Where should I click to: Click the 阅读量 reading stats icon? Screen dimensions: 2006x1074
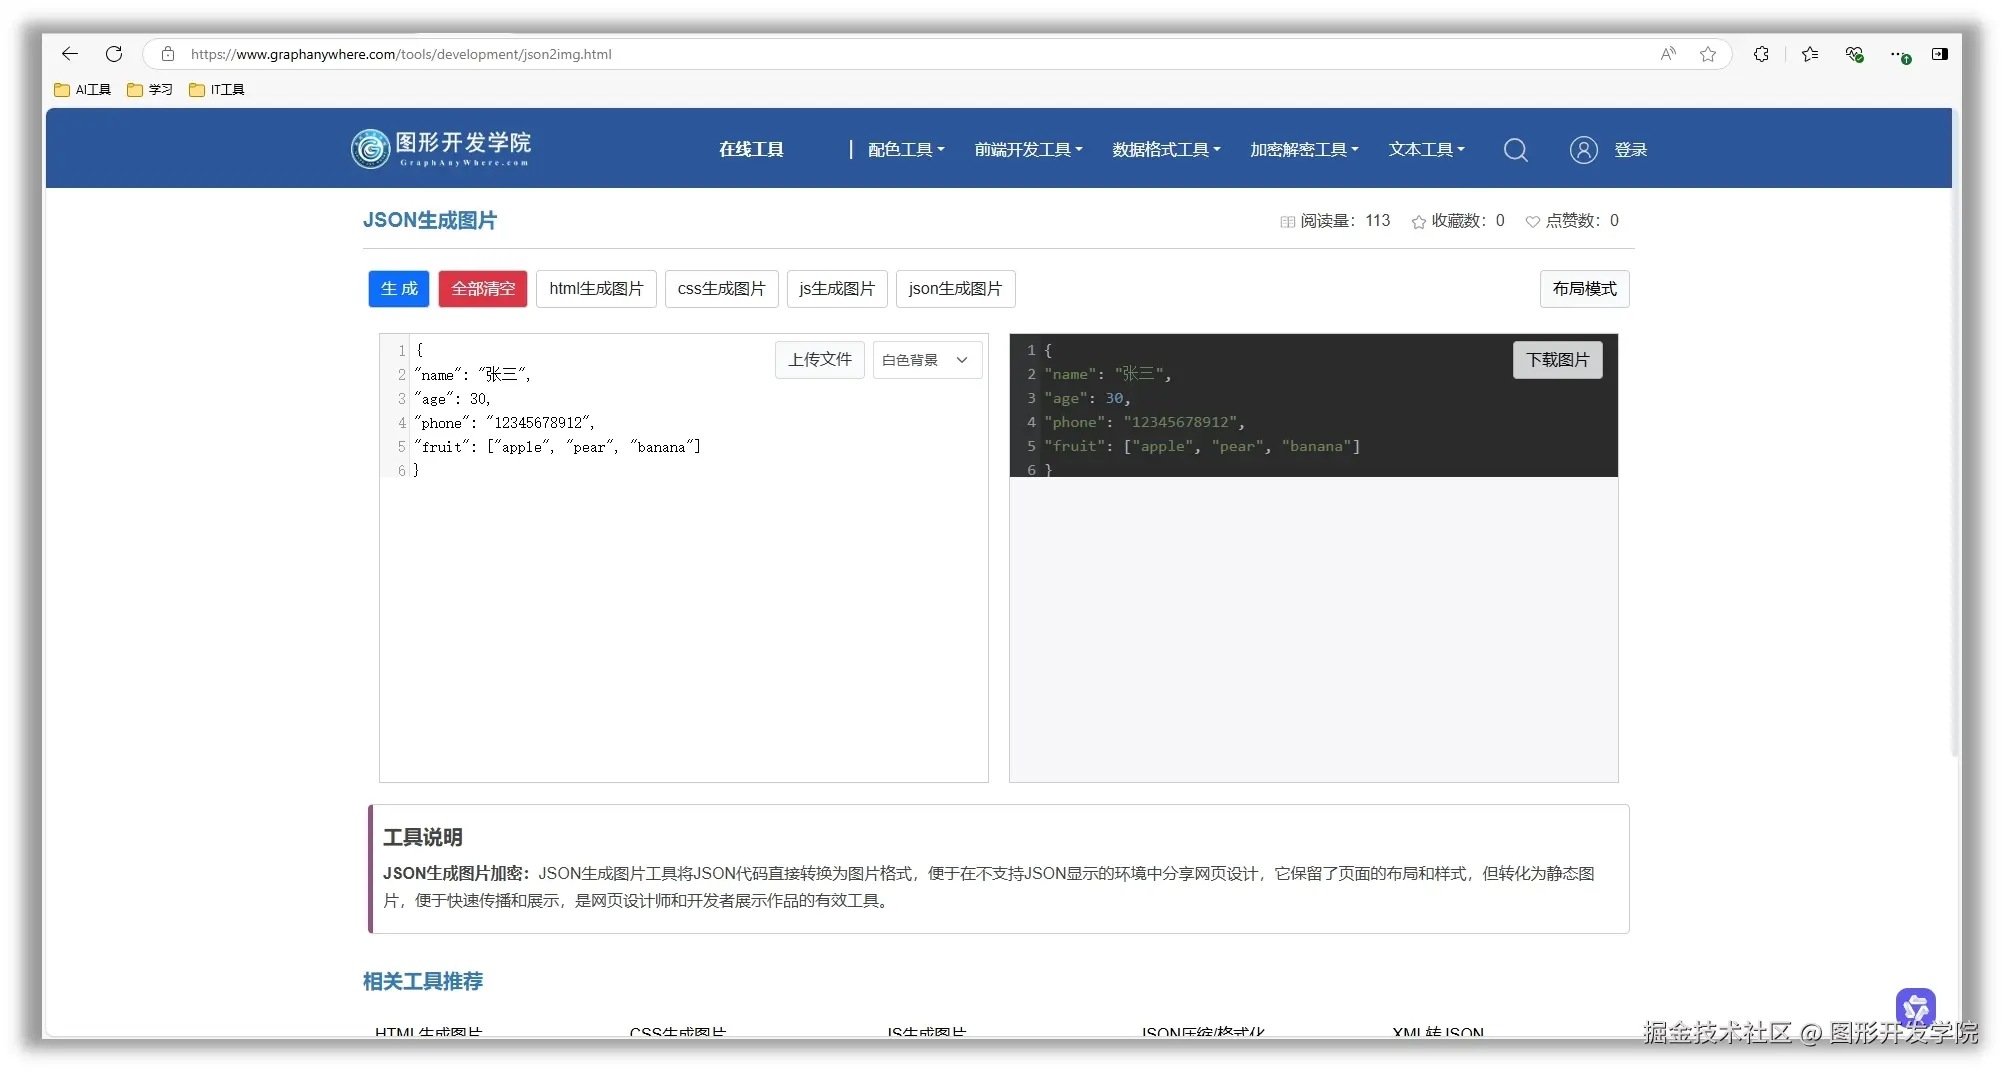click(x=1288, y=221)
